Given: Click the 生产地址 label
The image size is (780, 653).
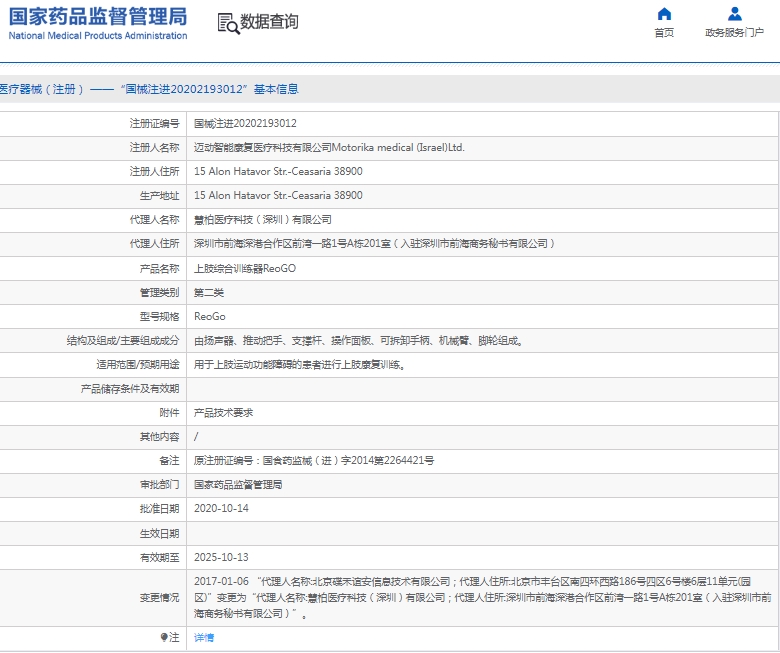Looking at the screenshot, I should [159, 195].
